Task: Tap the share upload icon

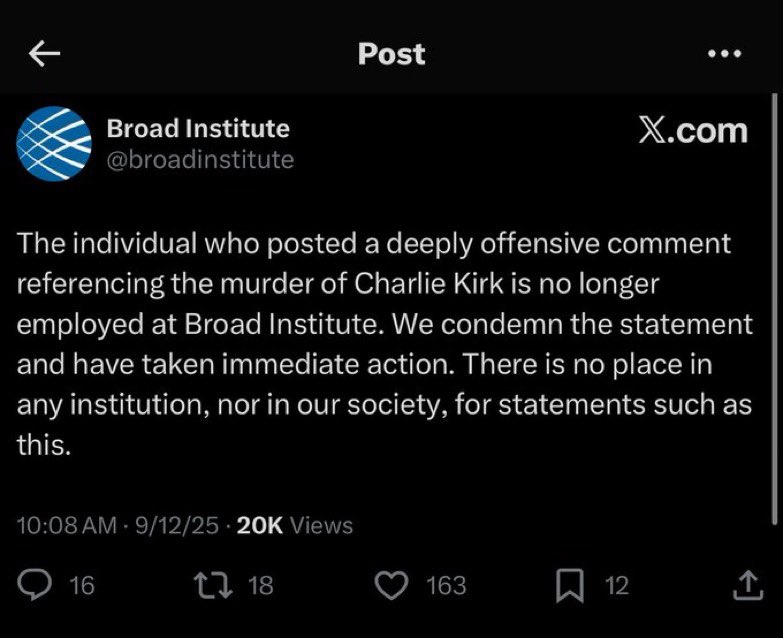Action: pyautogui.click(x=747, y=586)
